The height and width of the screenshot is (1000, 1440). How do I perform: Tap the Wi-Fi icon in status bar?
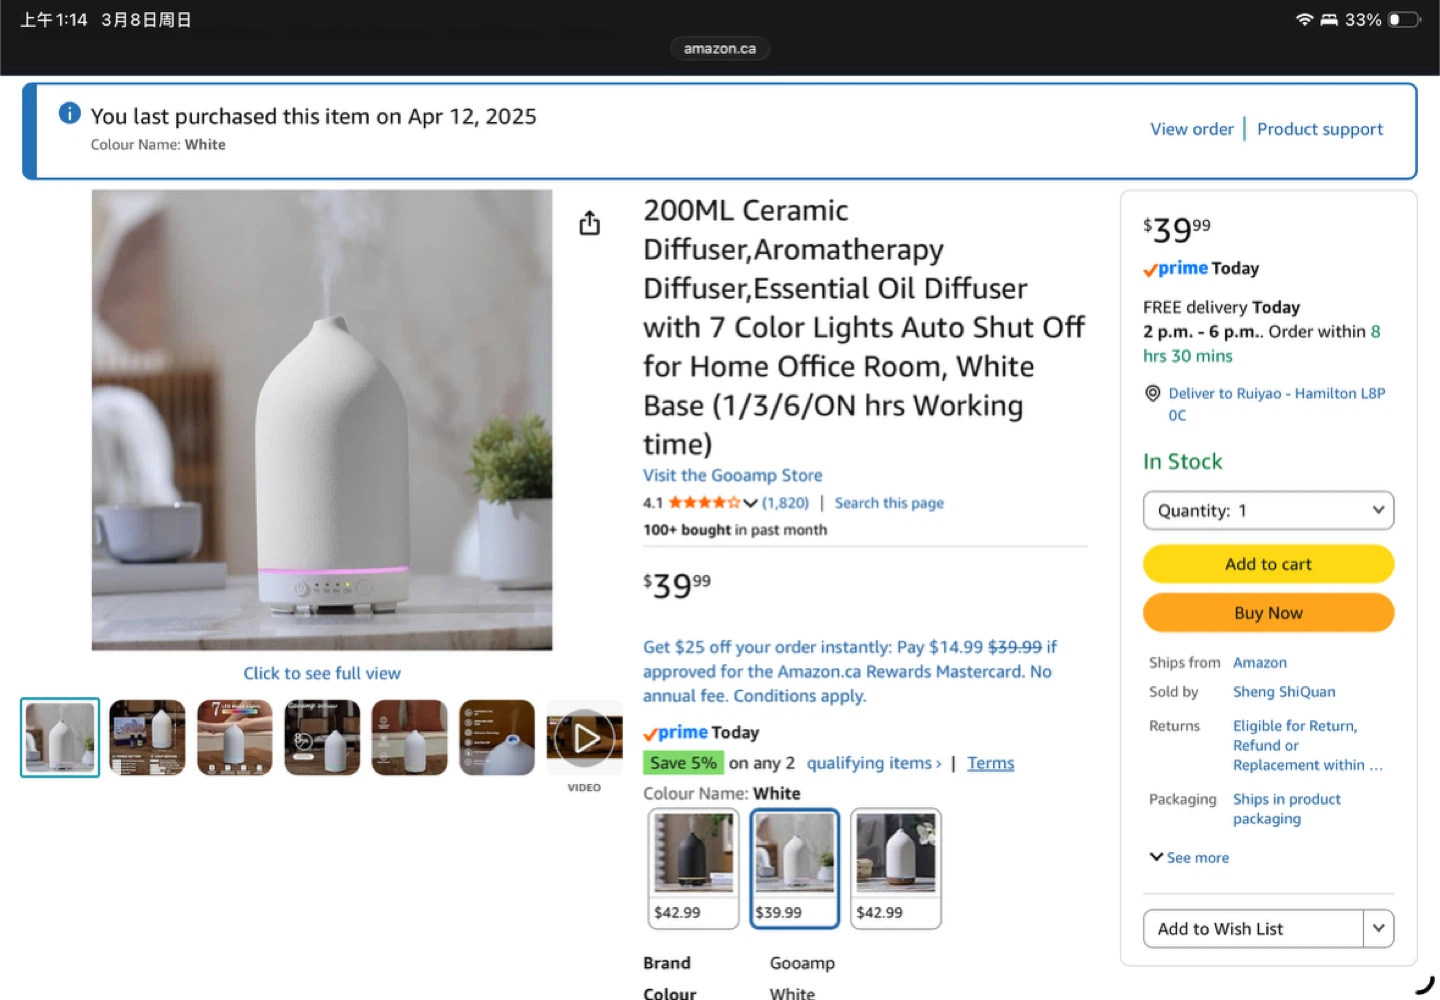(x=1304, y=19)
